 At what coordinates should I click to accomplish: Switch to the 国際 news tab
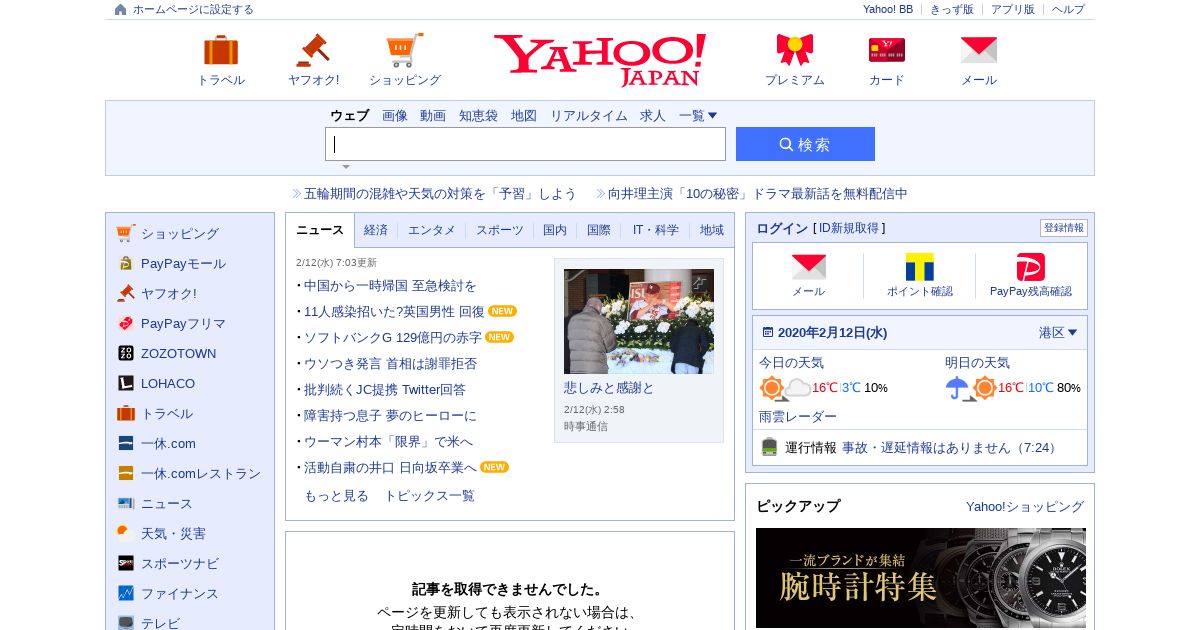599,230
